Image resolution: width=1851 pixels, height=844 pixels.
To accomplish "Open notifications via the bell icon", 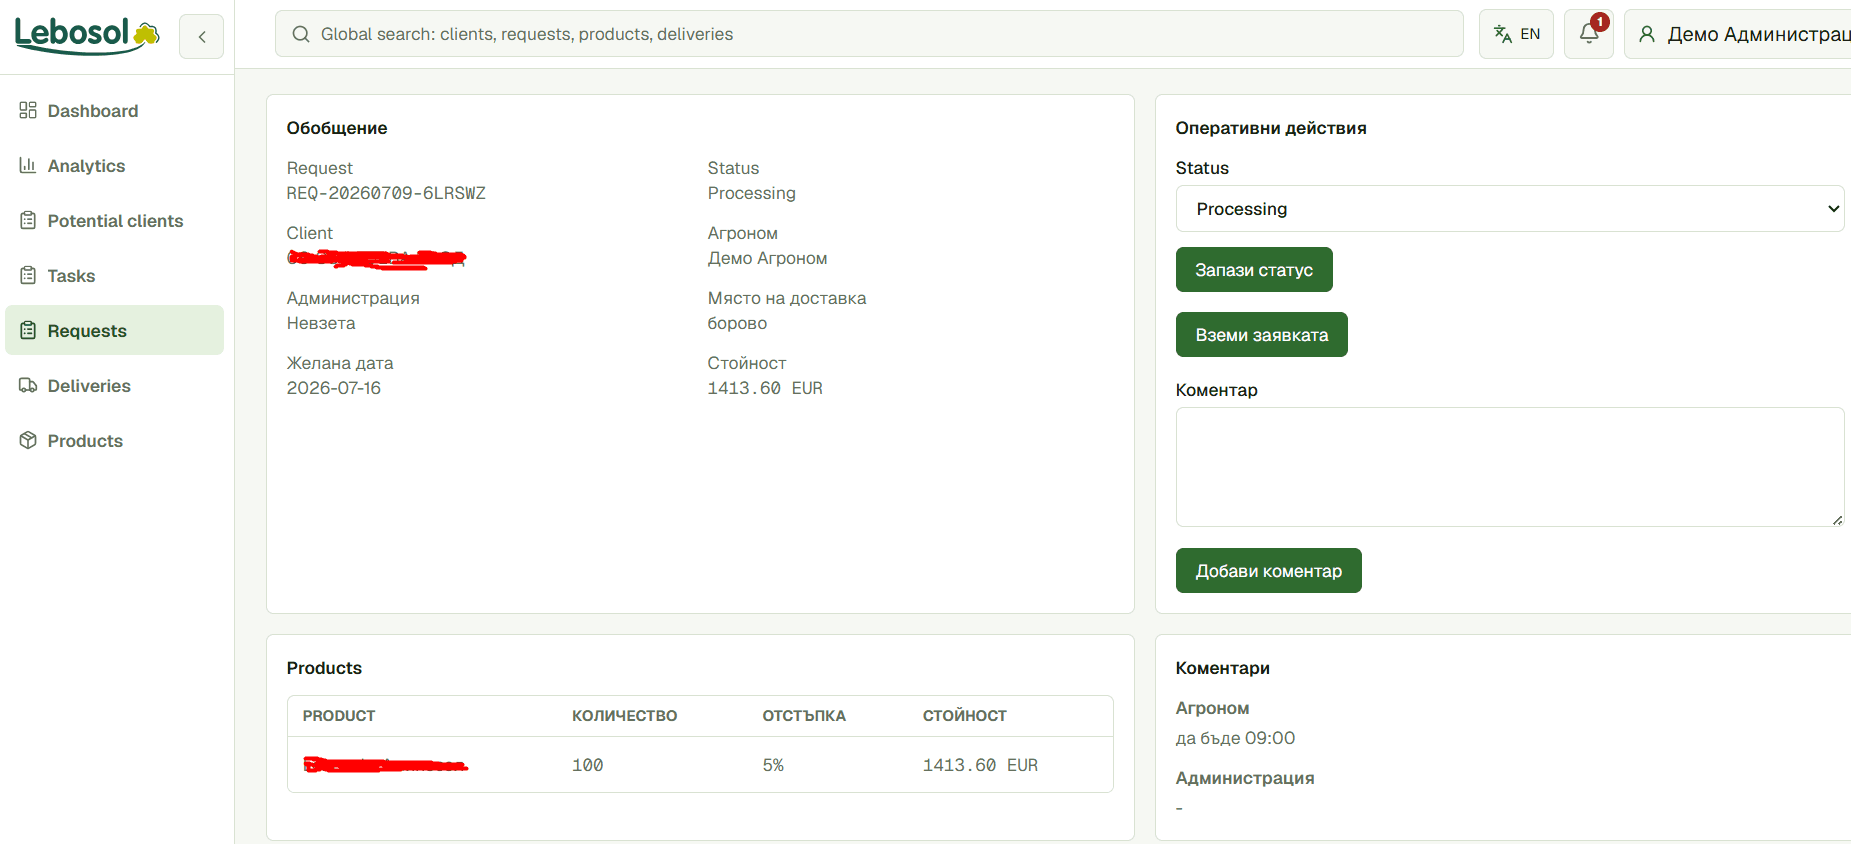I will [x=1588, y=34].
